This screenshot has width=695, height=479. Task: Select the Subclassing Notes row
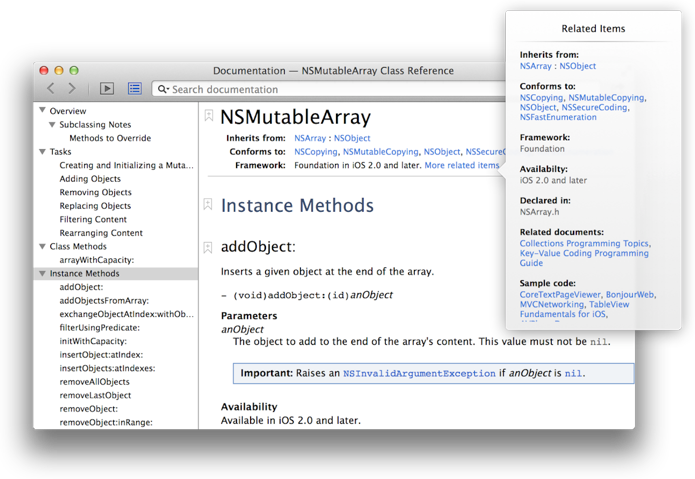click(95, 125)
